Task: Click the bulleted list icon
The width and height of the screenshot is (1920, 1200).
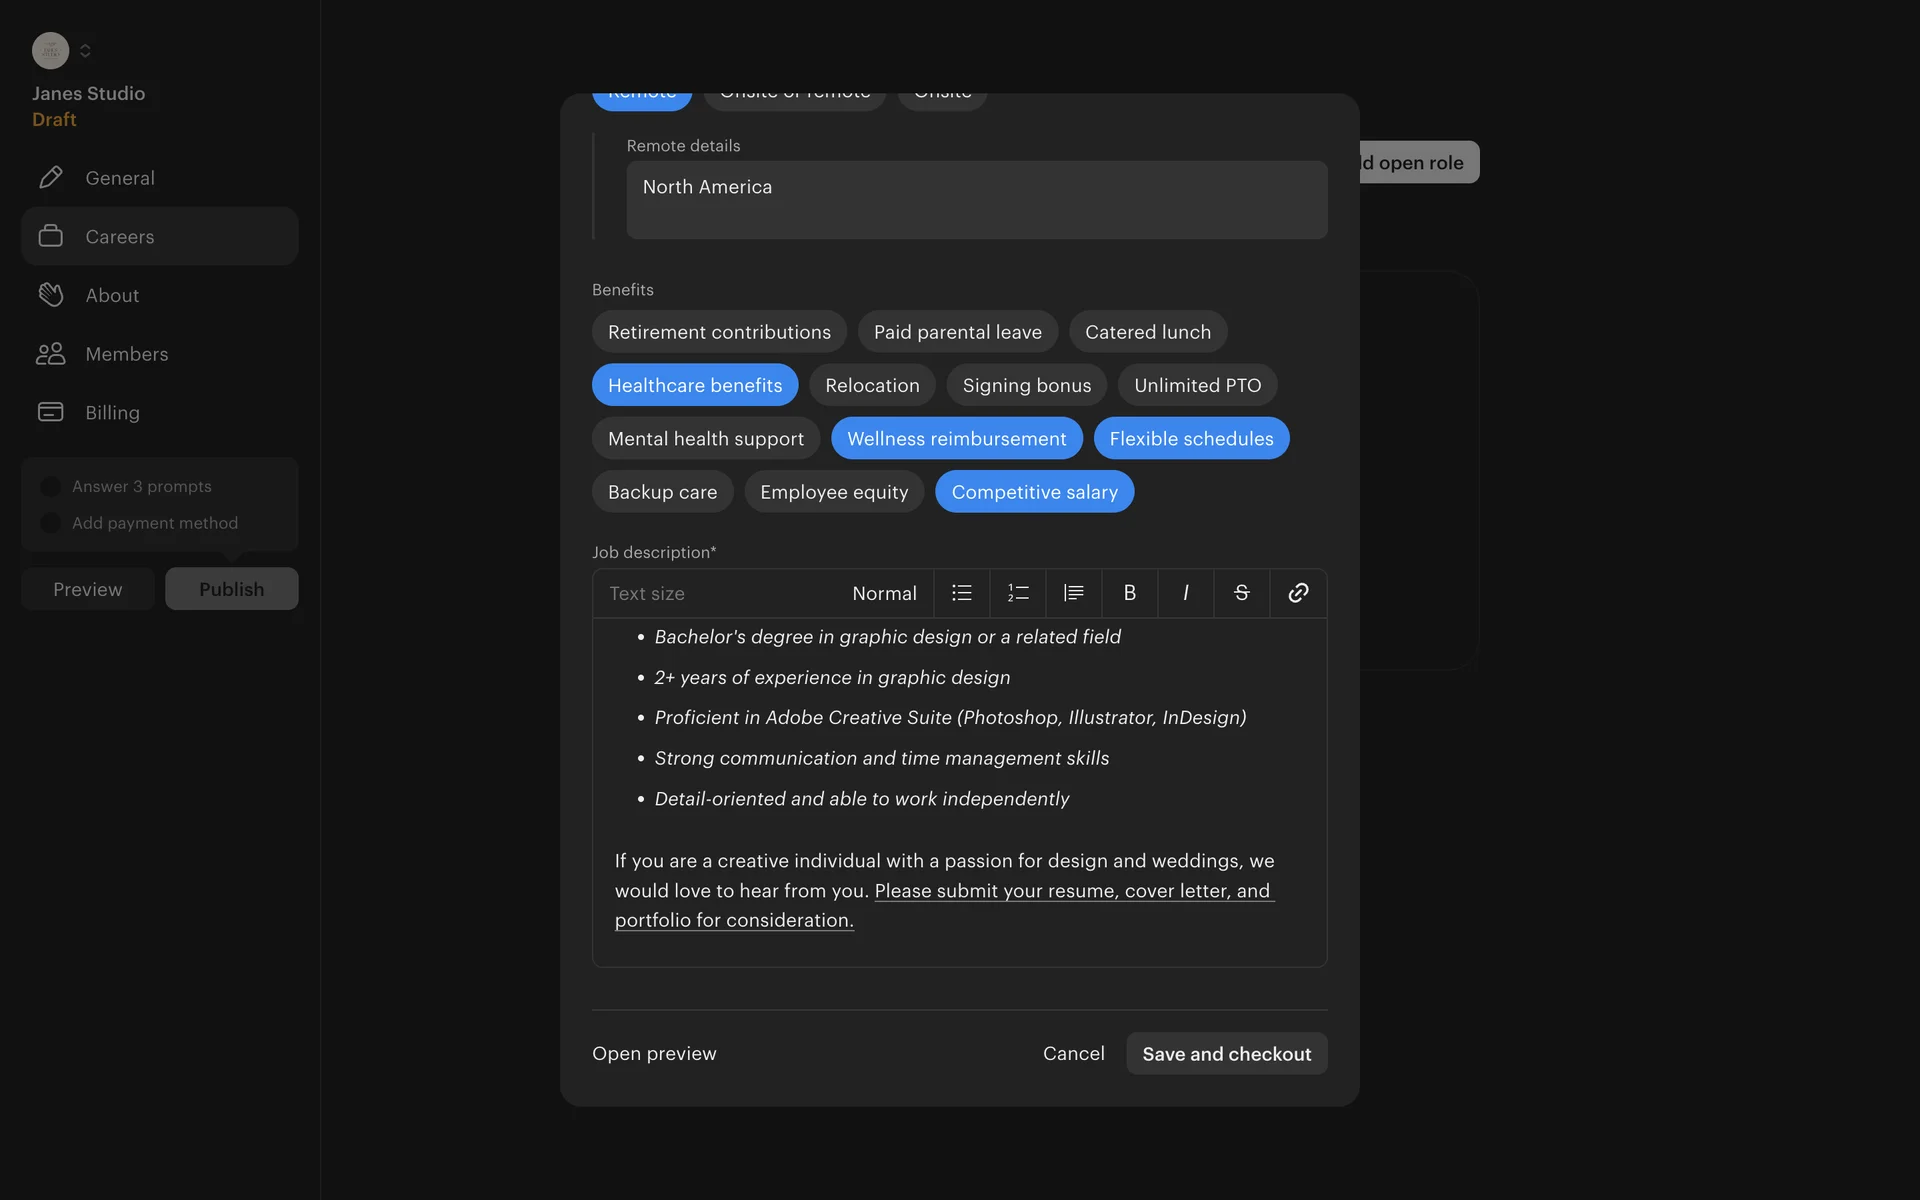Action: (x=961, y=593)
